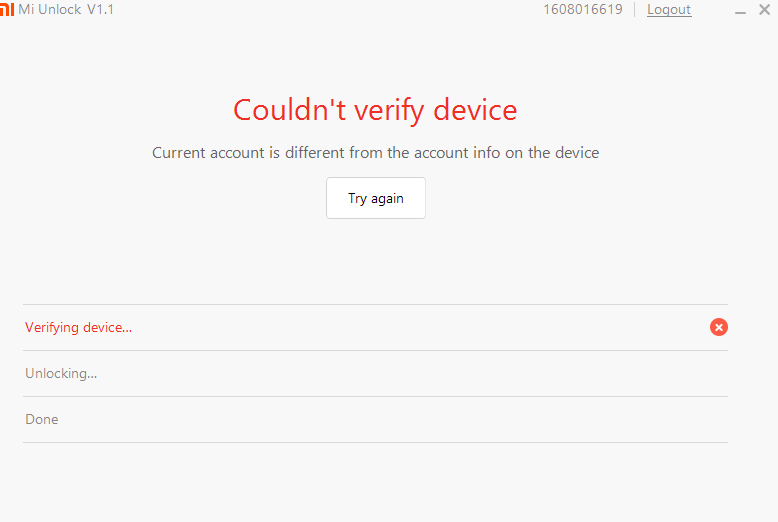Click the separator line below Done

(x=375, y=442)
